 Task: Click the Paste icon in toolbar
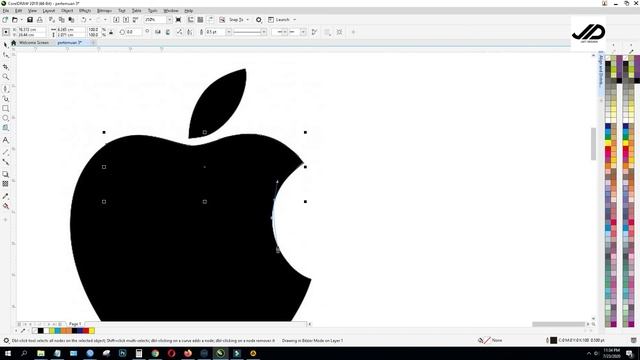coord(71,20)
